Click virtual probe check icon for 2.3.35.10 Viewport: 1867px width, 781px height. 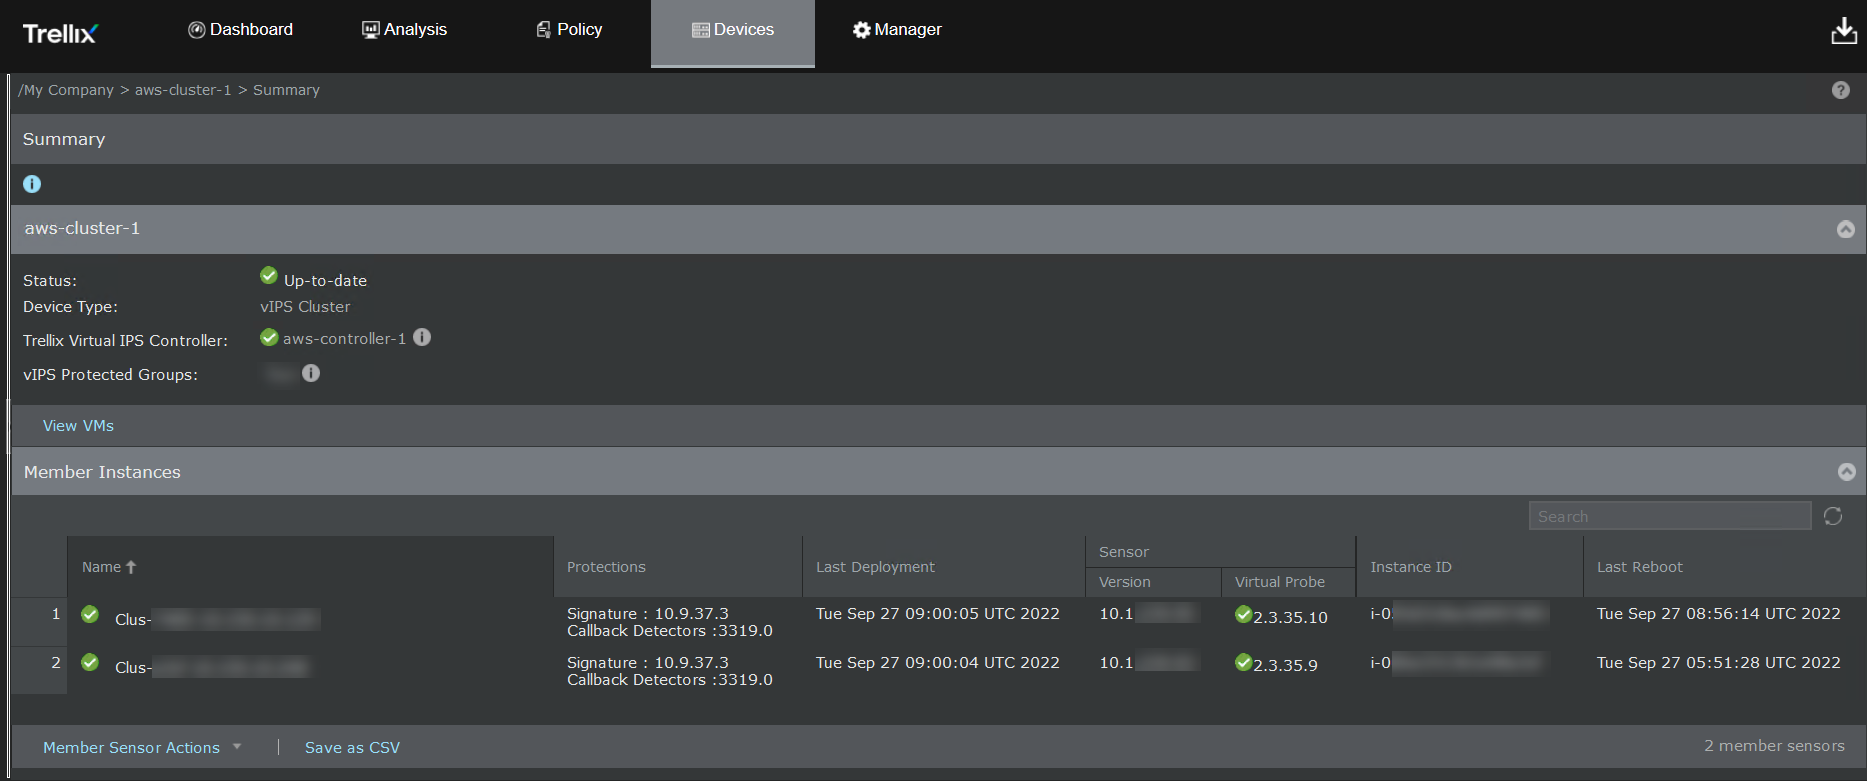[1243, 614]
